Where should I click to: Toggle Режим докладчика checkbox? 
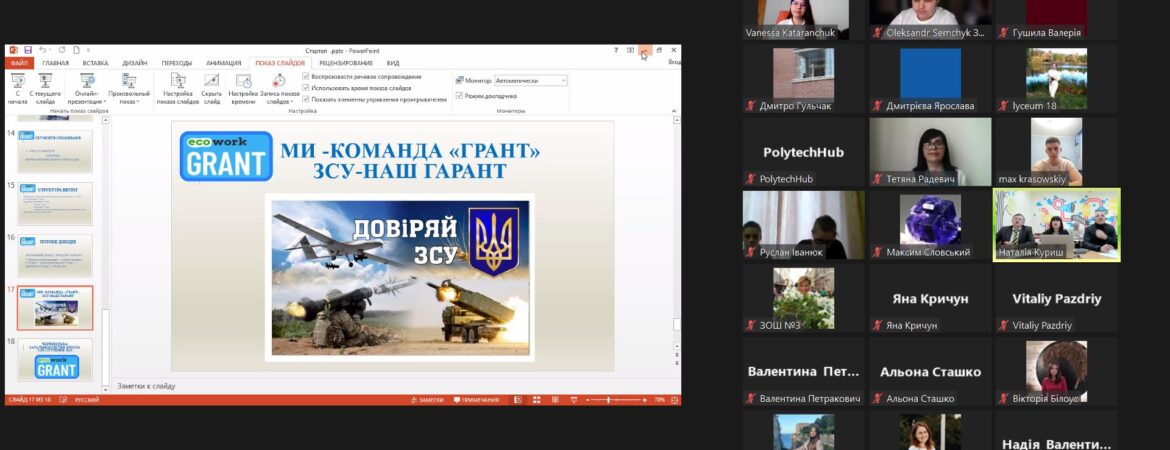click(x=459, y=96)
